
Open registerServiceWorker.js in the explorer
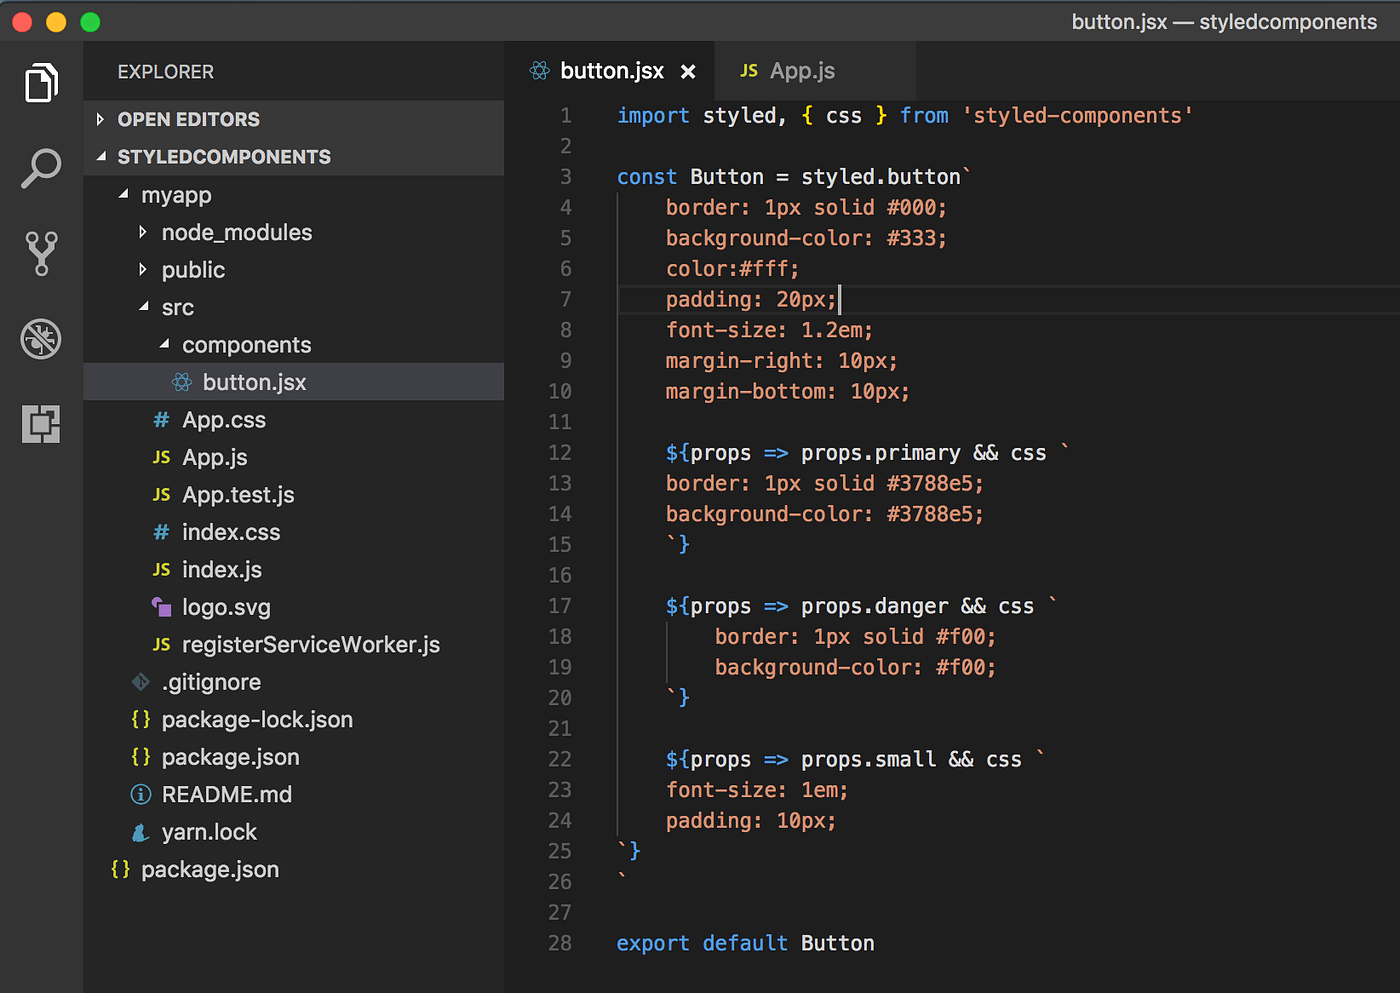pyautogui.click(x=310, y=645)
